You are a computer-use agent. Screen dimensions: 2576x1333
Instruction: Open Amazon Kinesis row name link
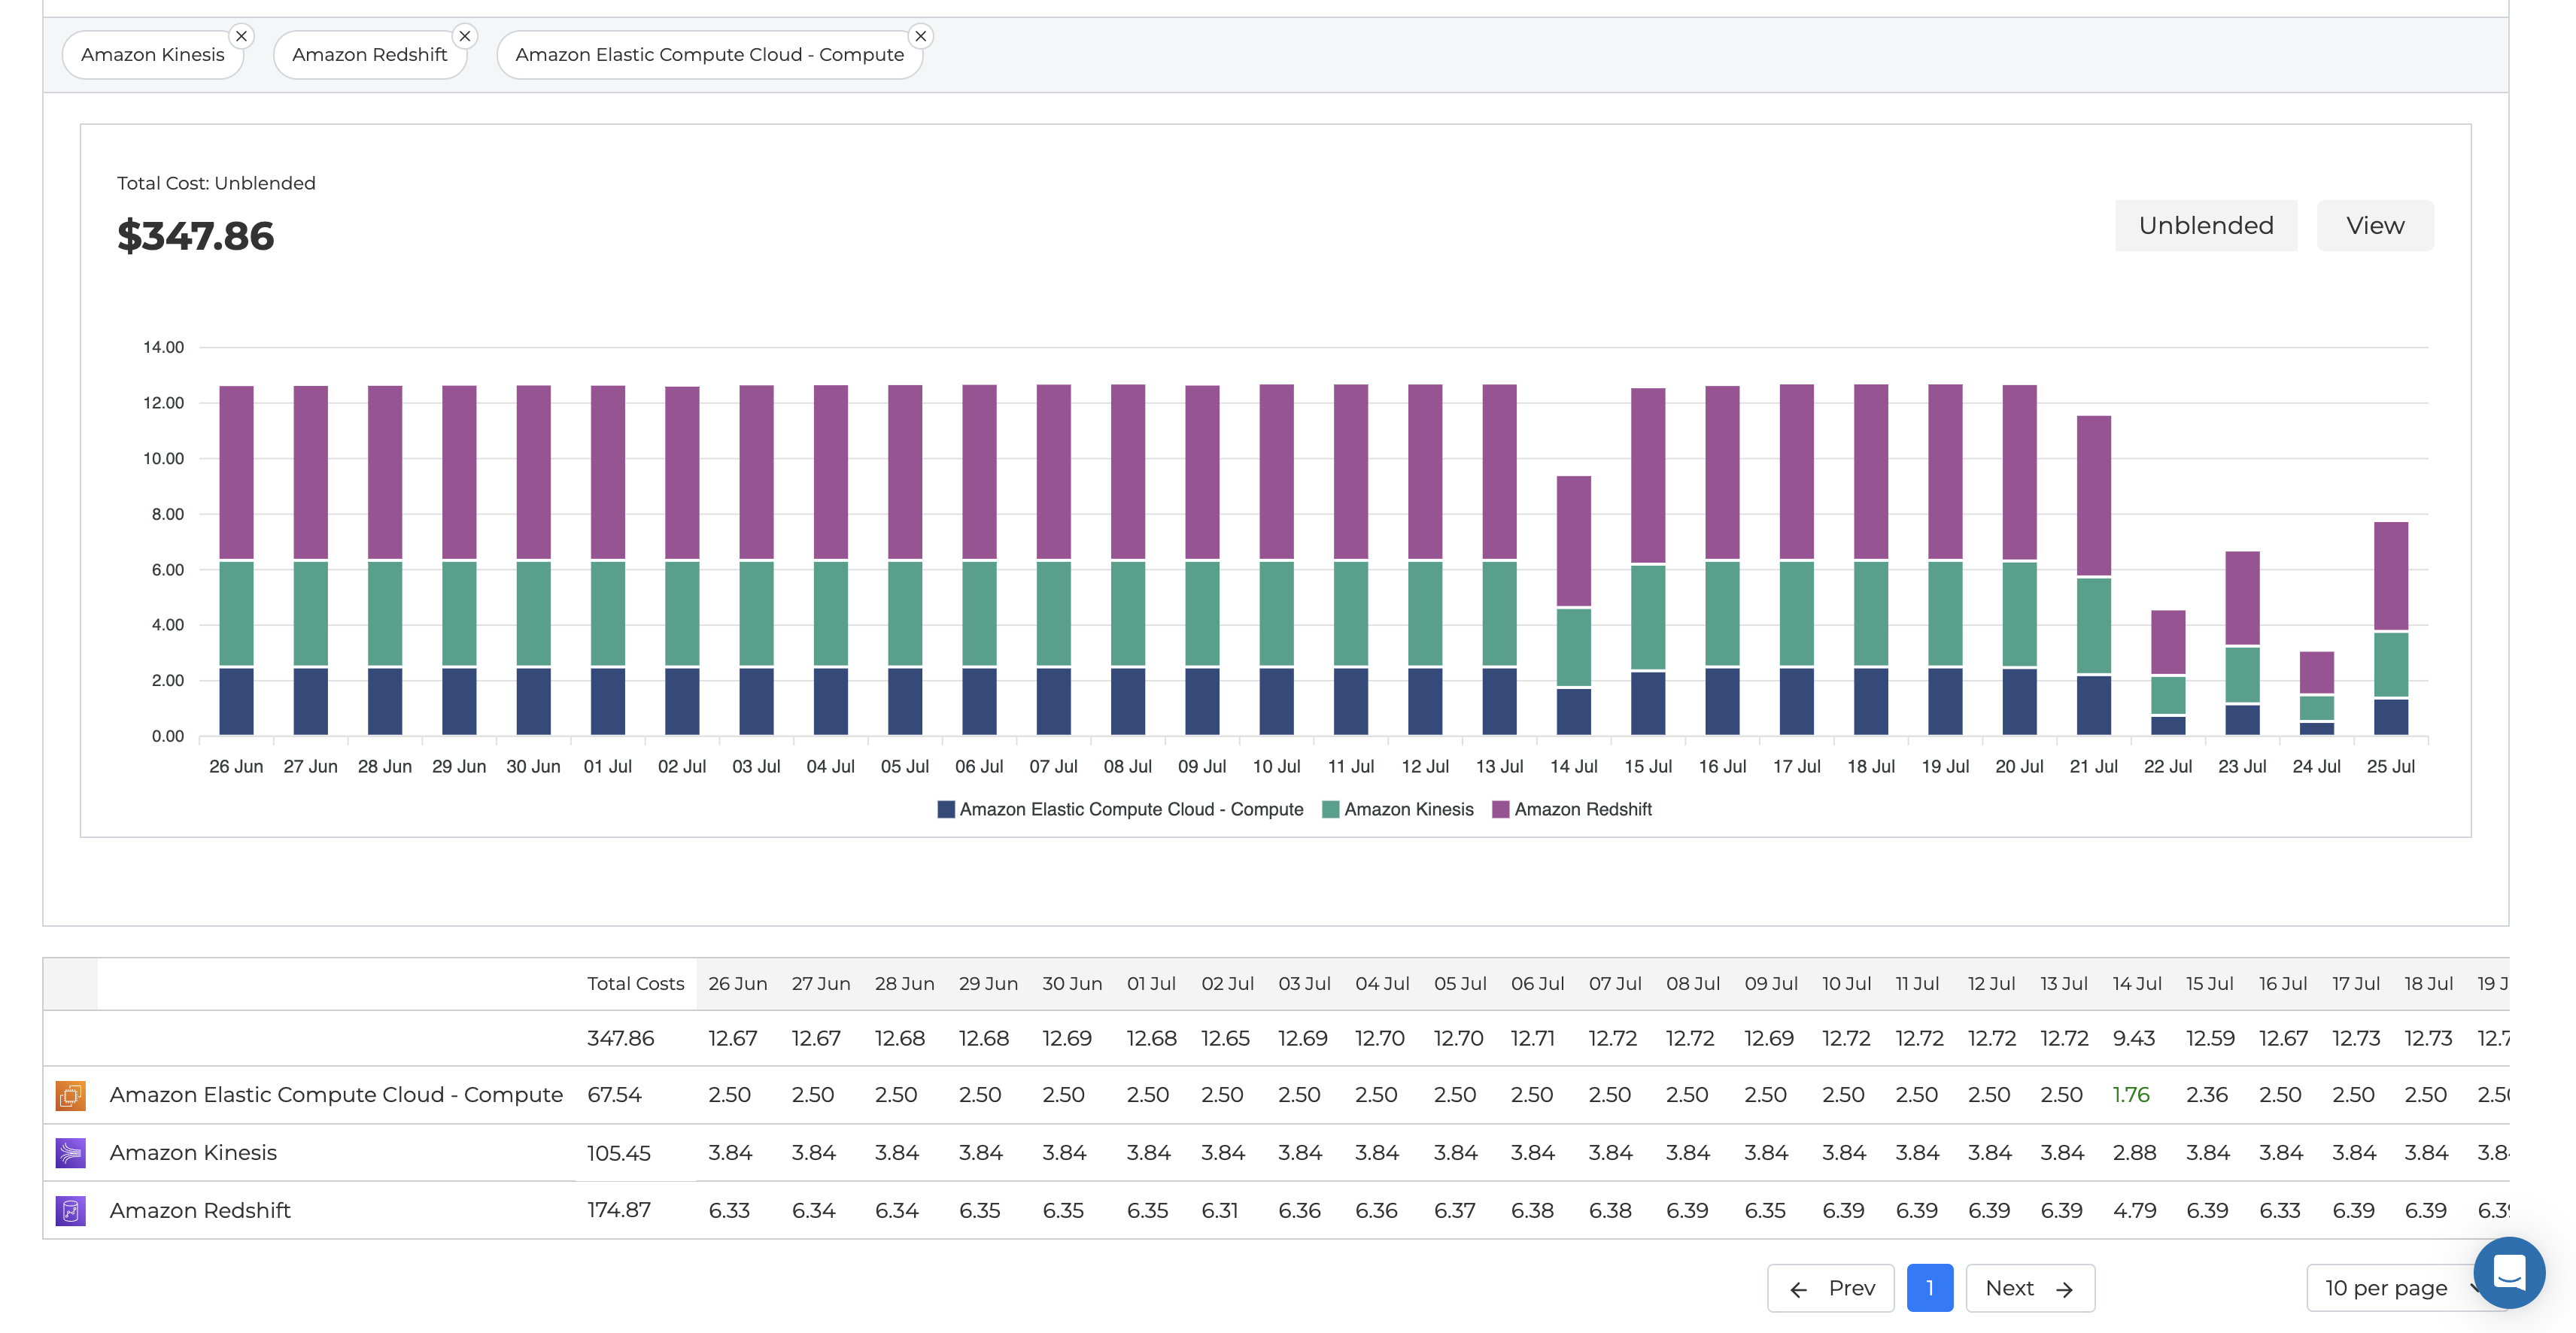tap(193, 1153)
